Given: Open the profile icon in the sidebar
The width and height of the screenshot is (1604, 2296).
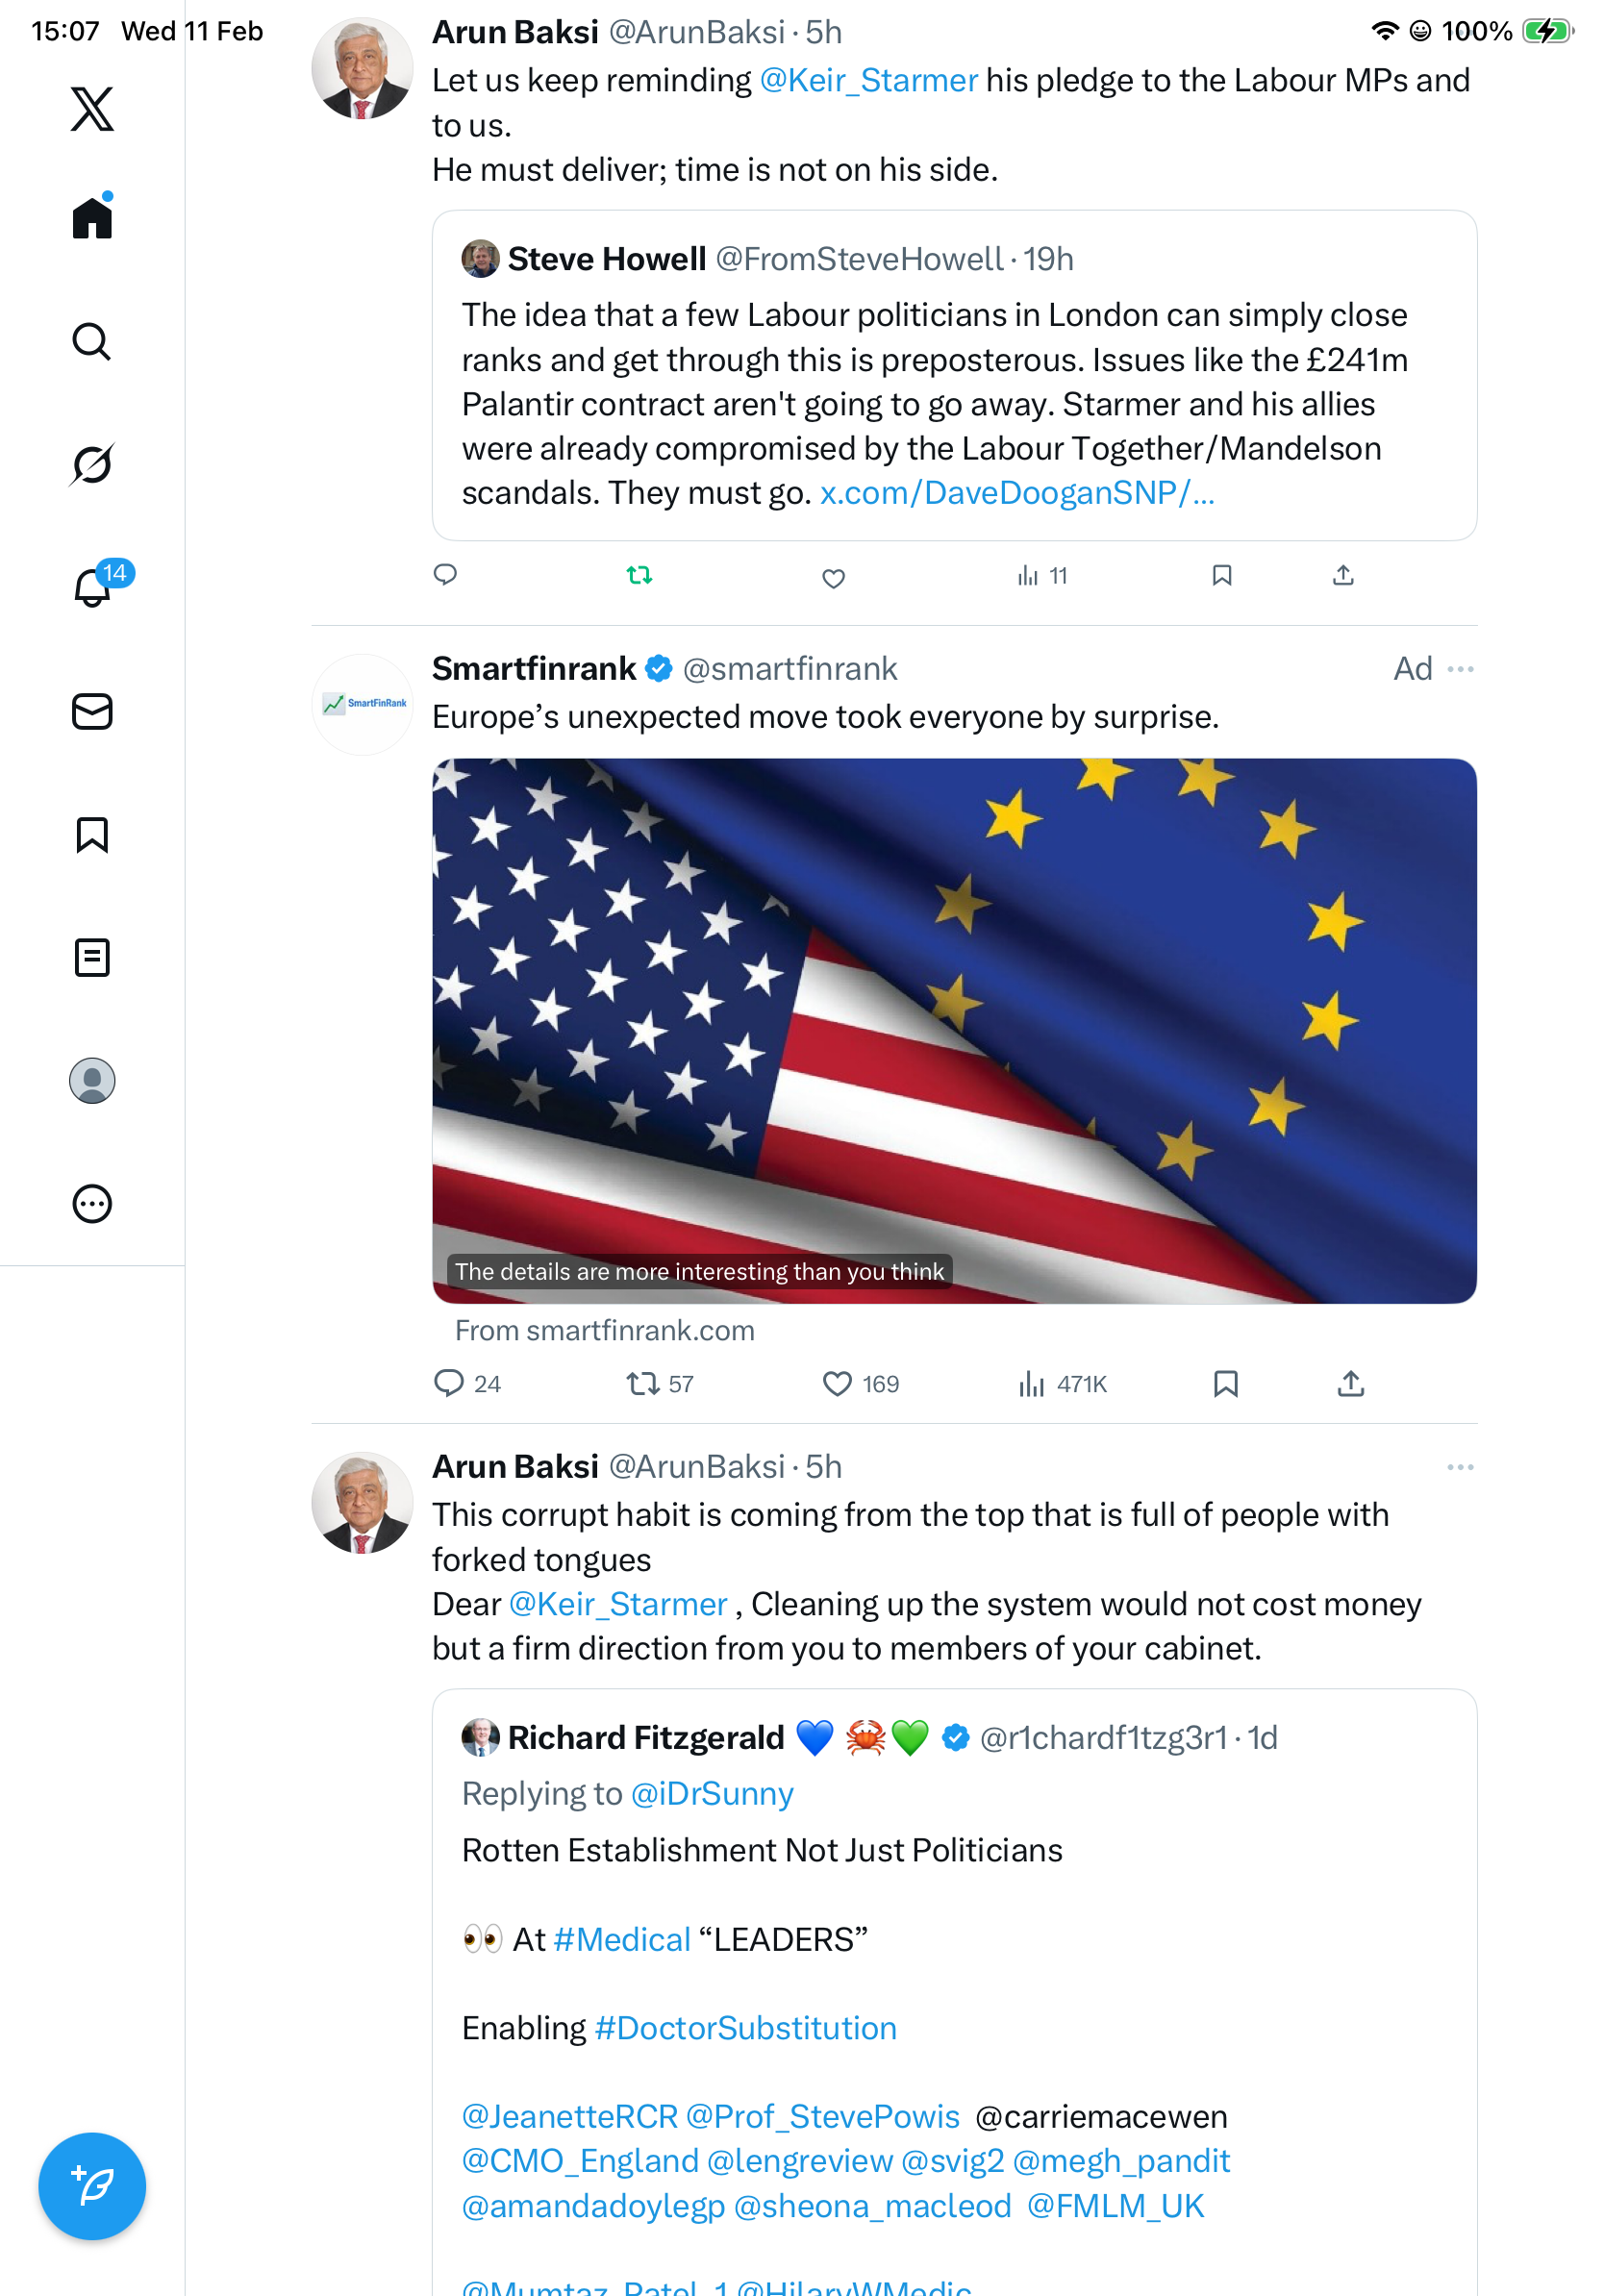Looking at the screenshot, I should (x=92, y=1080).
